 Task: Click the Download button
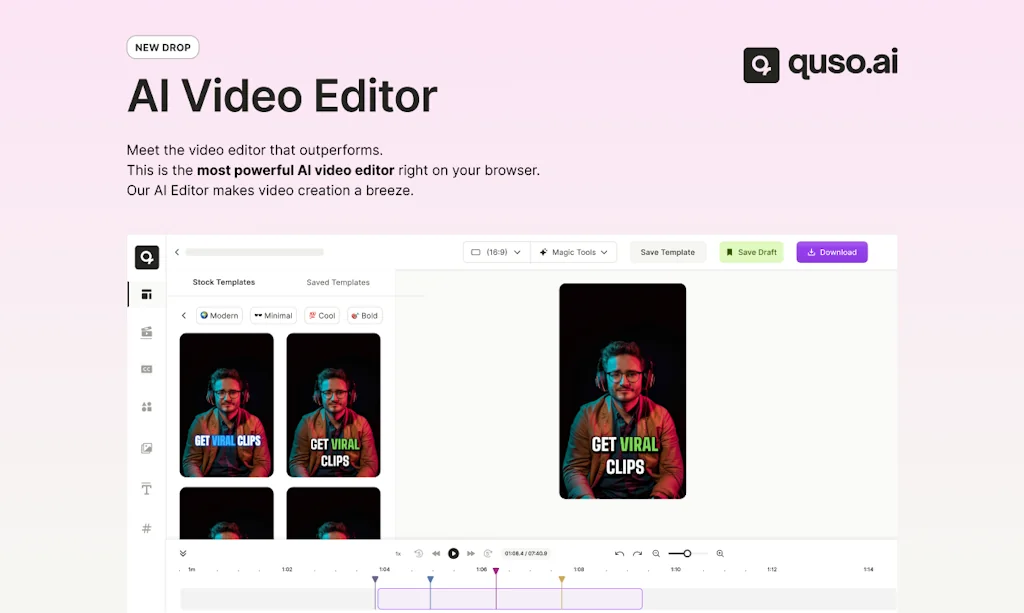(831, 252)
